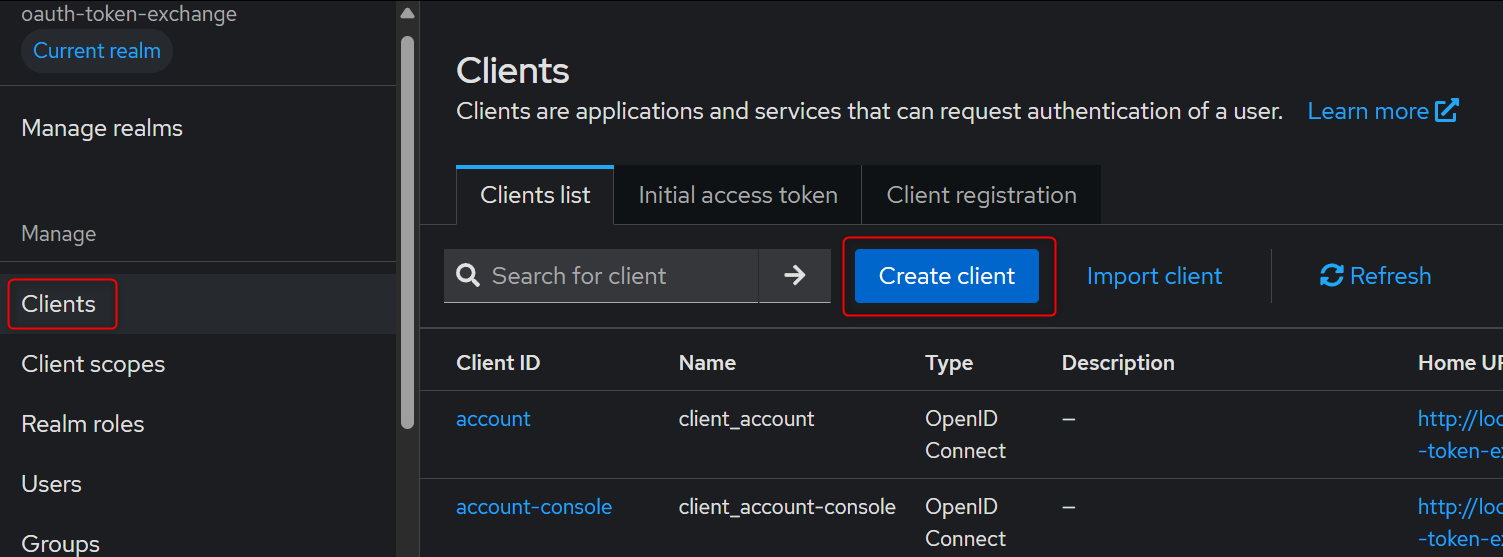1503x557 pixels.
Task: Open the account client link
Action: tap(493, 419)
